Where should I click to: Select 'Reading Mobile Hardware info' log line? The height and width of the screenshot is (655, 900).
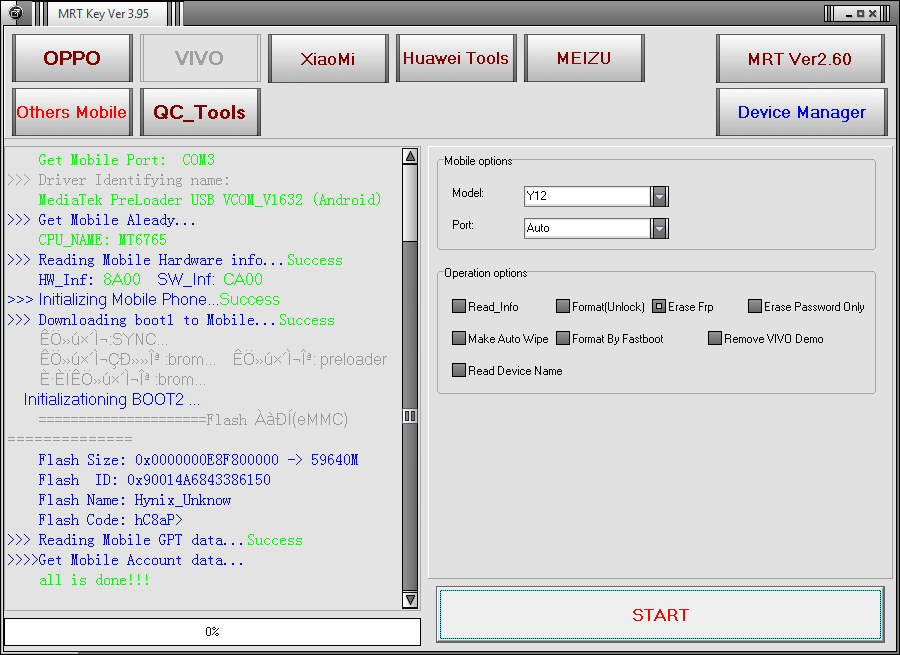point(175,260)
